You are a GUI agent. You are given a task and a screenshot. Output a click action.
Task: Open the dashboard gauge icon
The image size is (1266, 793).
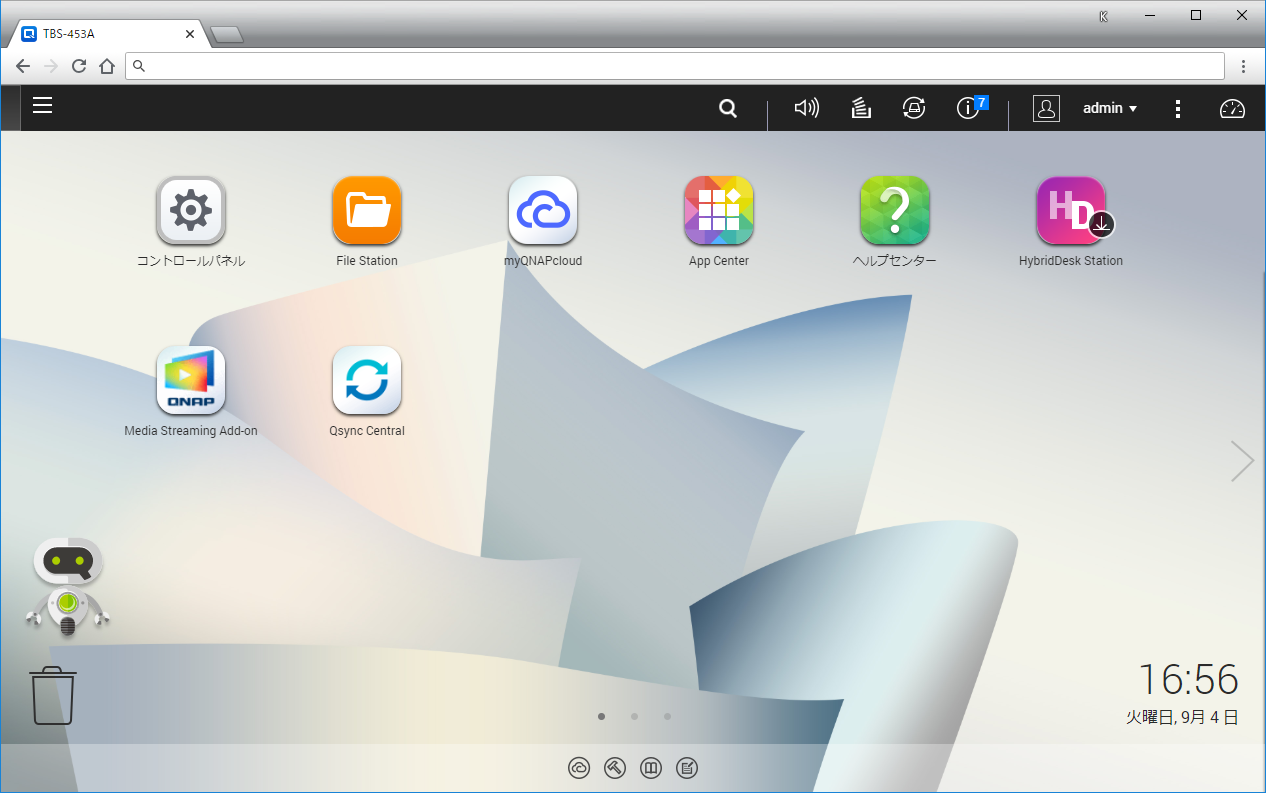pyautogui.click(x=1232, y=109)
